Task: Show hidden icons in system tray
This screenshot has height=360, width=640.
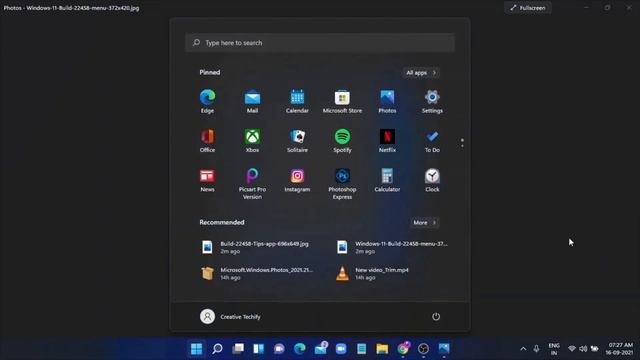Action: pos(523,349)
